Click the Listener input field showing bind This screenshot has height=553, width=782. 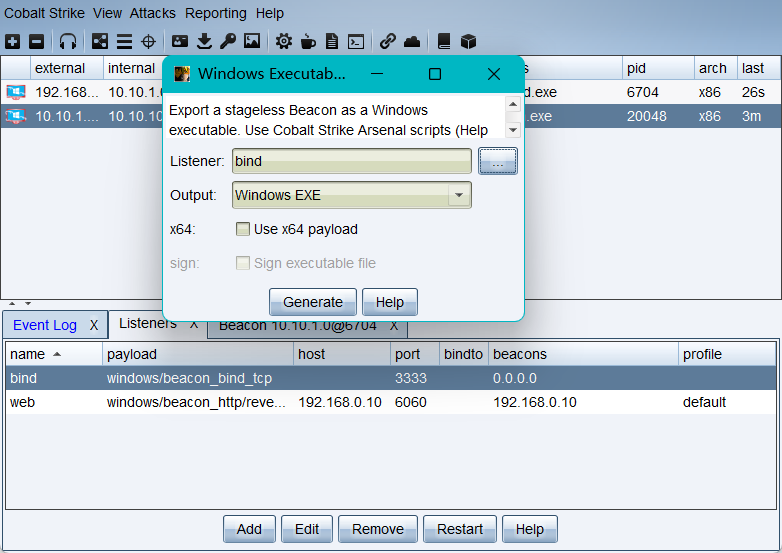click(x=352, y=161)
